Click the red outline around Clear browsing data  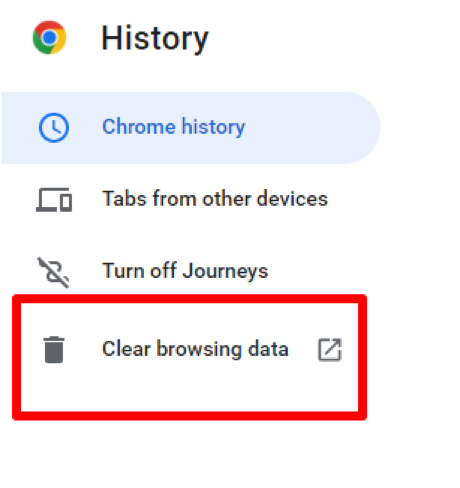coord(189,299)
